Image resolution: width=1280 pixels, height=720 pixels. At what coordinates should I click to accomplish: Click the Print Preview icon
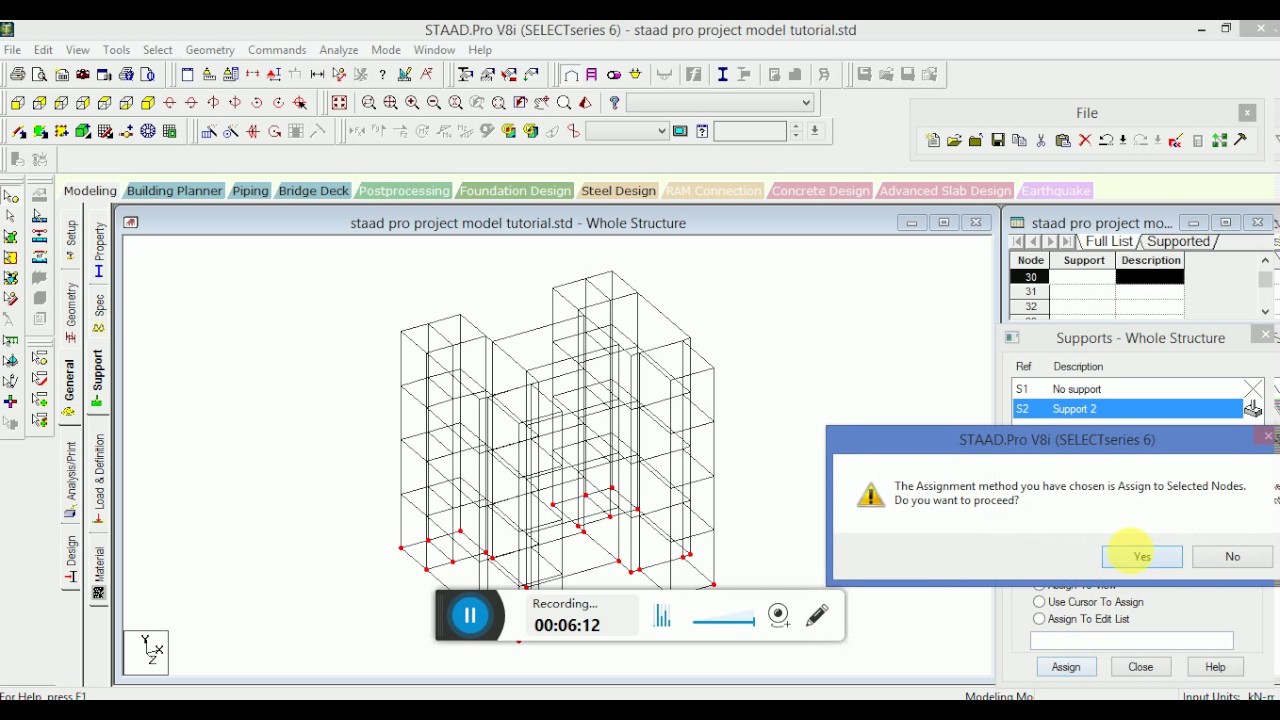(x=39, y=75)
